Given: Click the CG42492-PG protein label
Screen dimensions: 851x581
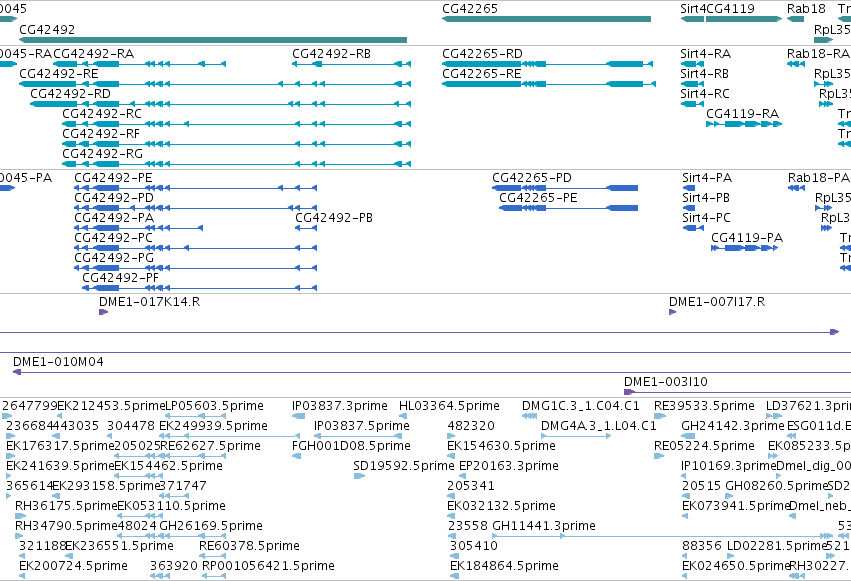Looking at the screenshot, I should pyautogui.click(x=114, y=258).
